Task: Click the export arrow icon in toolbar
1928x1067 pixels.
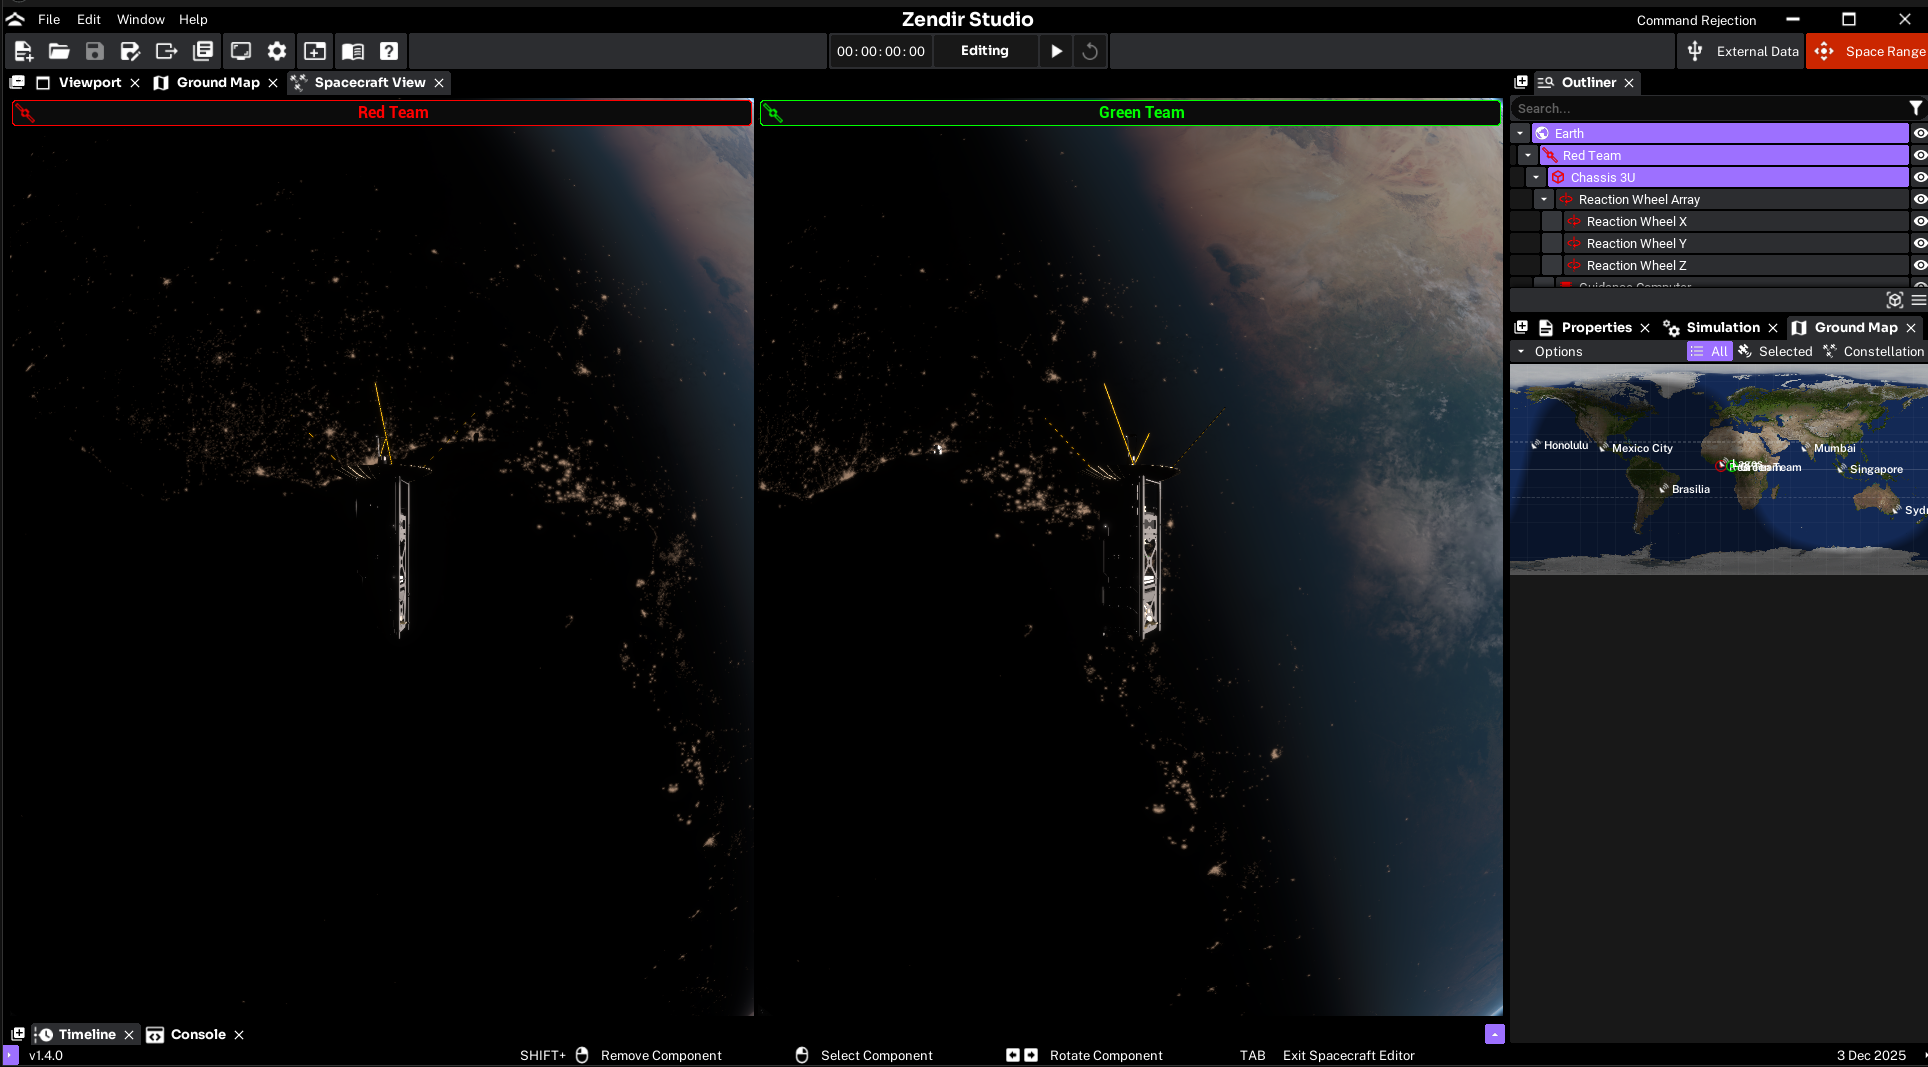Action: [x=166, y=51]
